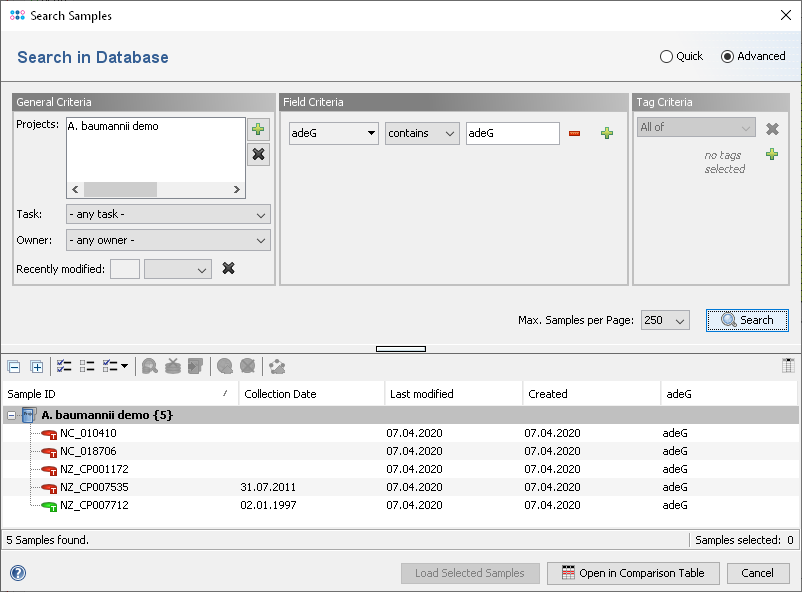
Task: Open the Owner dropdown
Action: (168, 240)
